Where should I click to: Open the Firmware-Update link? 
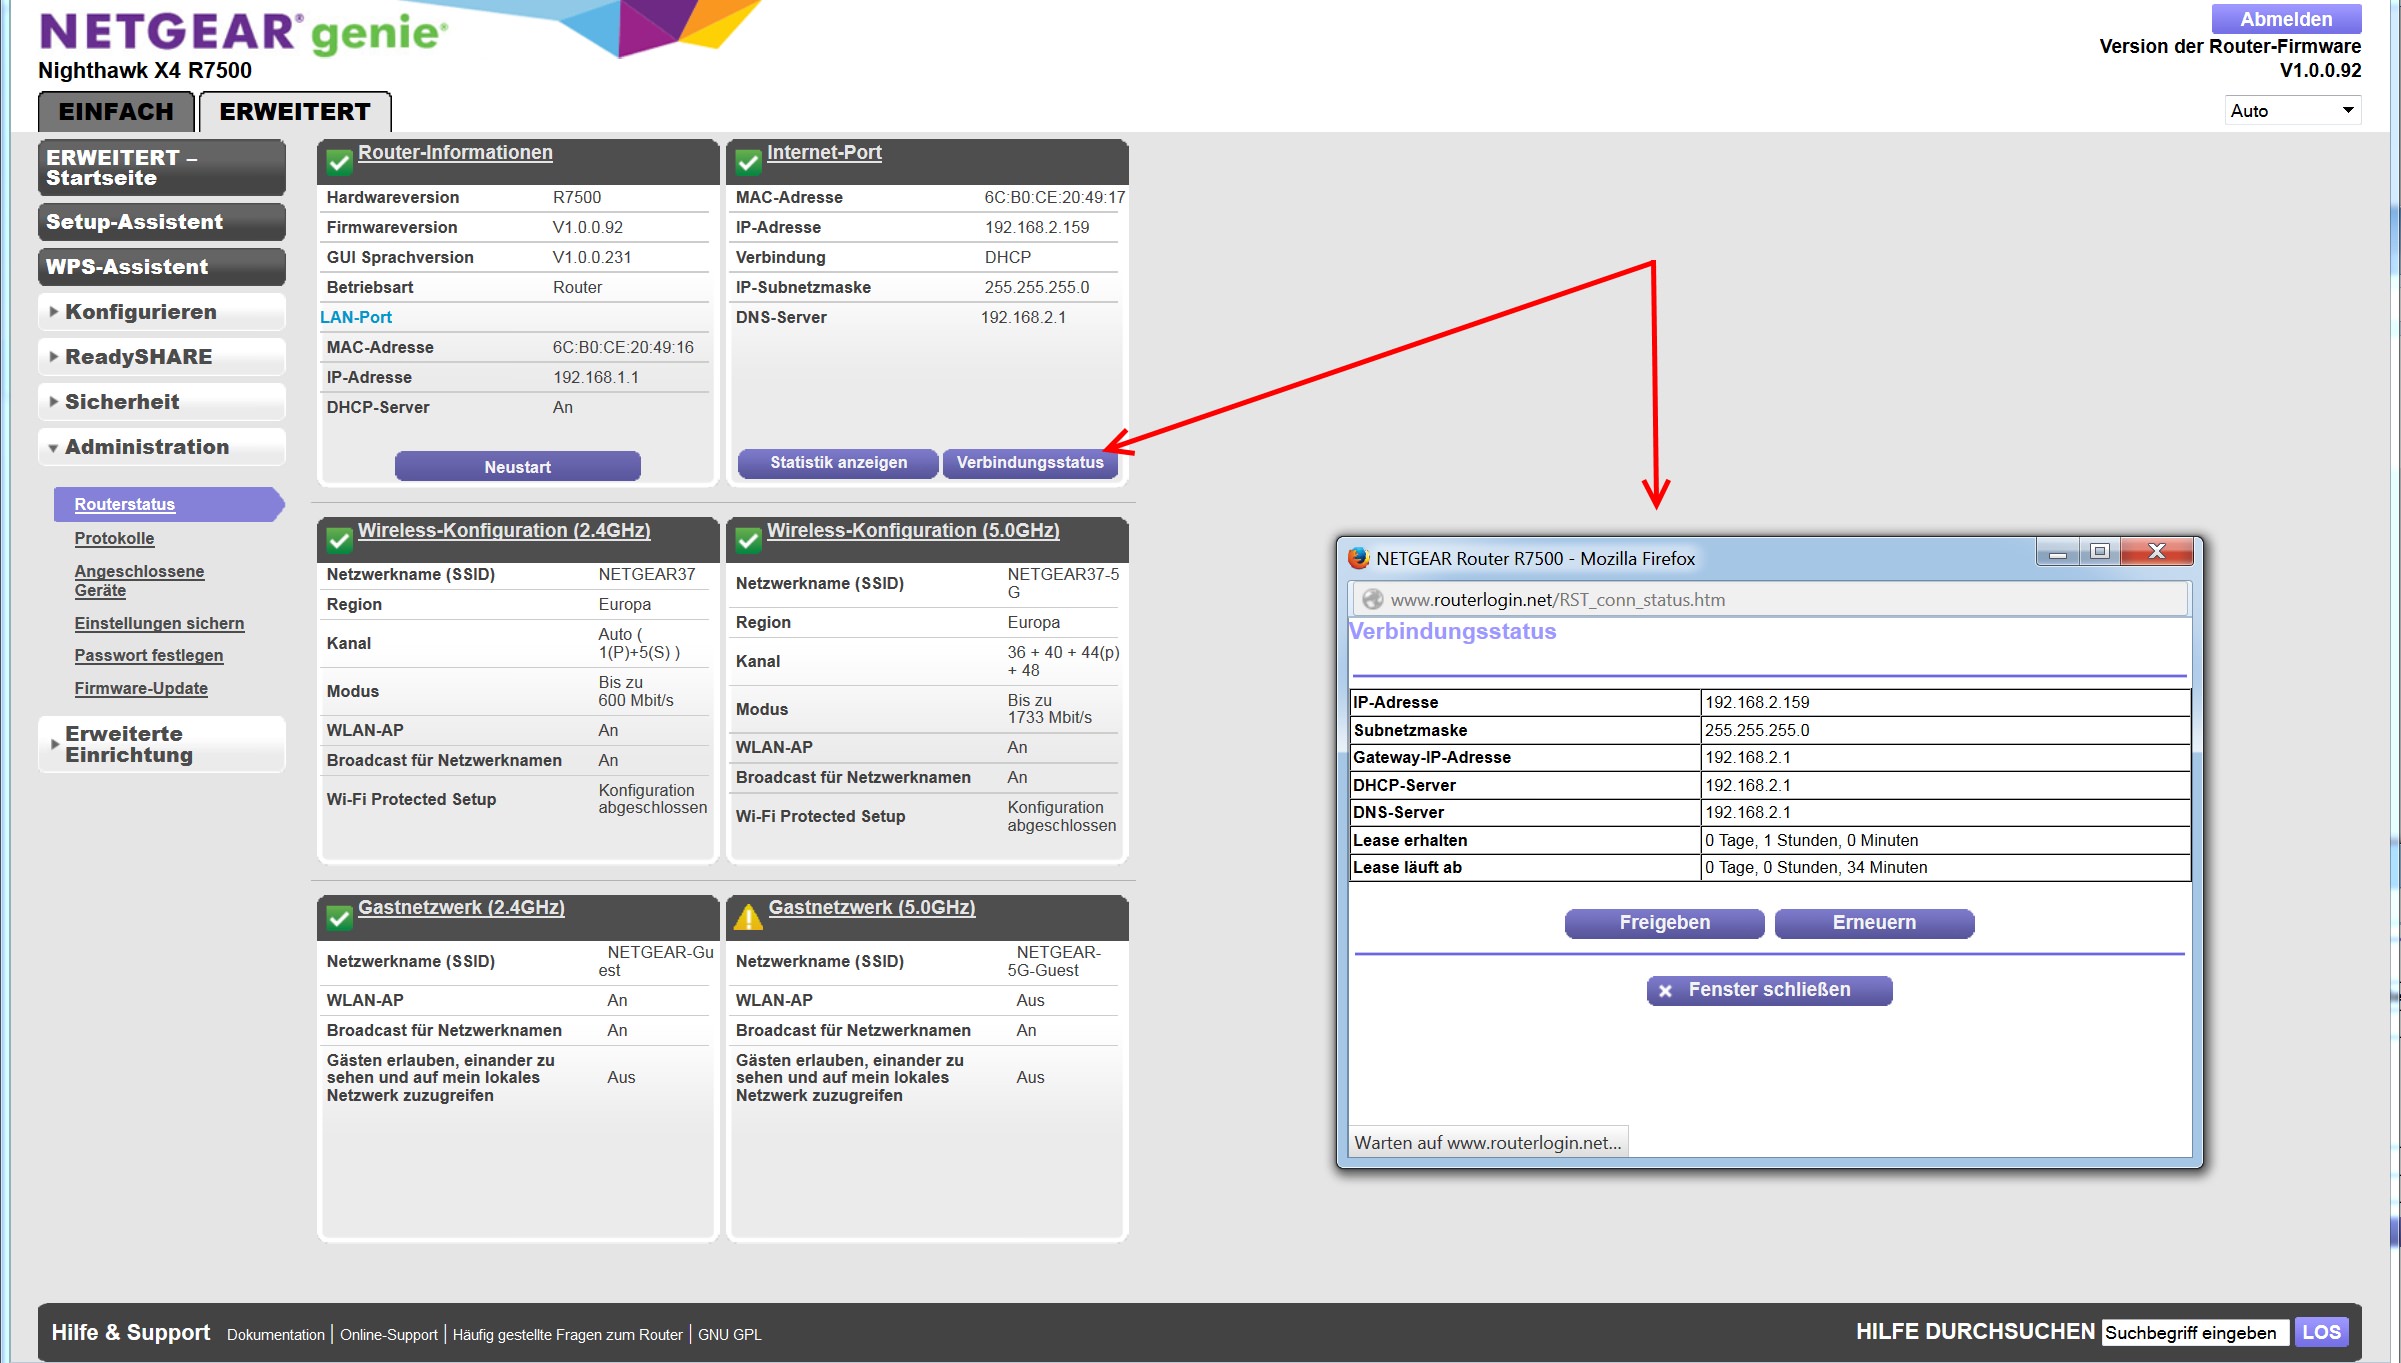pos(141,688)
